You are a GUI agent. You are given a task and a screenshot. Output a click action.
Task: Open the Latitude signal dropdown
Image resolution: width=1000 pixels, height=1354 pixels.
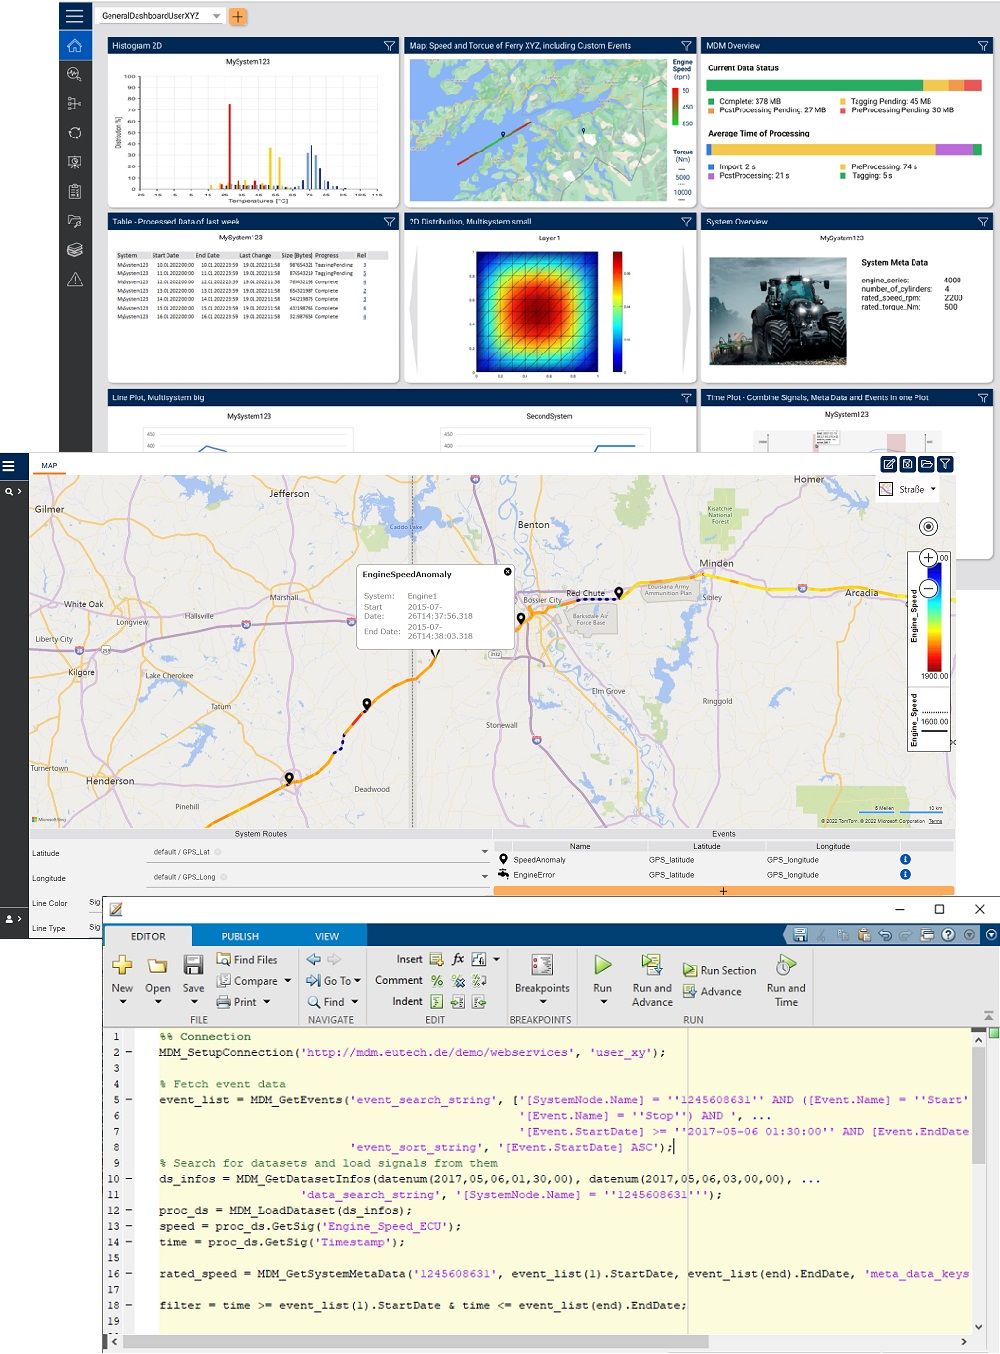(x=485, y=852)
